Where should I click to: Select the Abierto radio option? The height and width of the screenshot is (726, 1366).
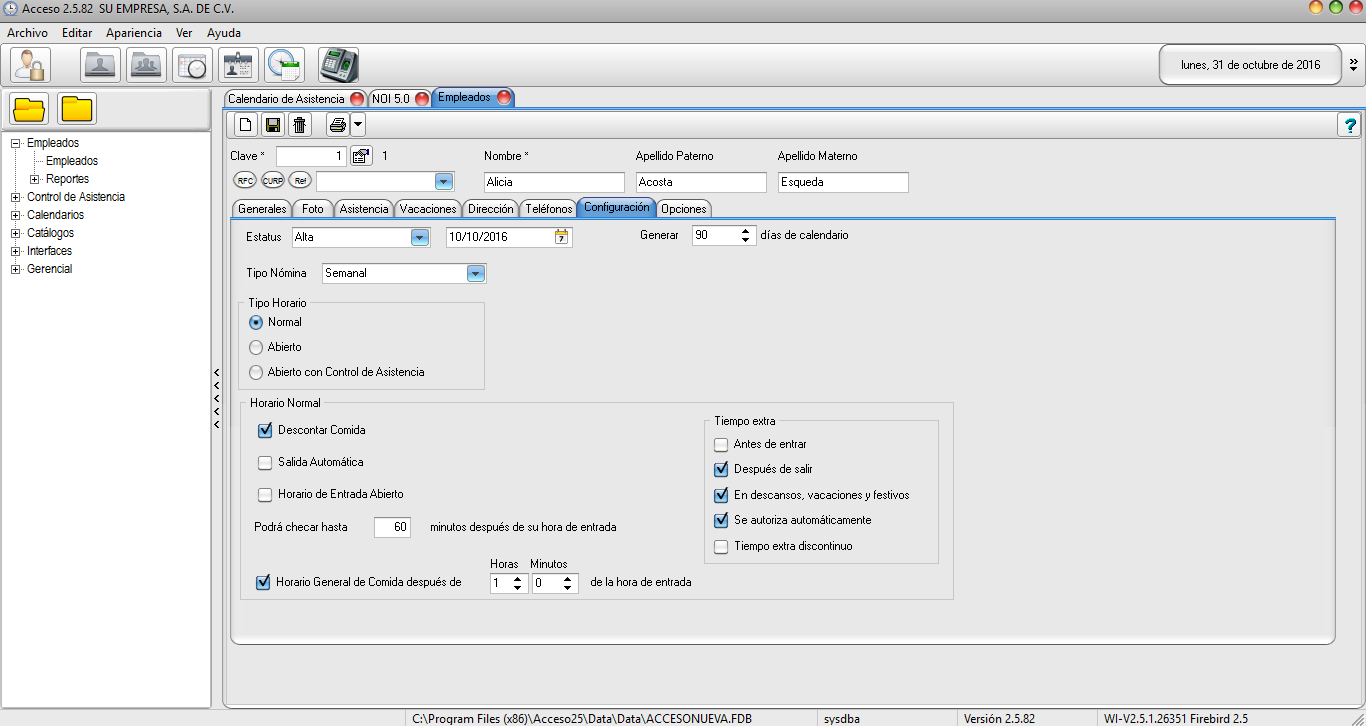257,347
